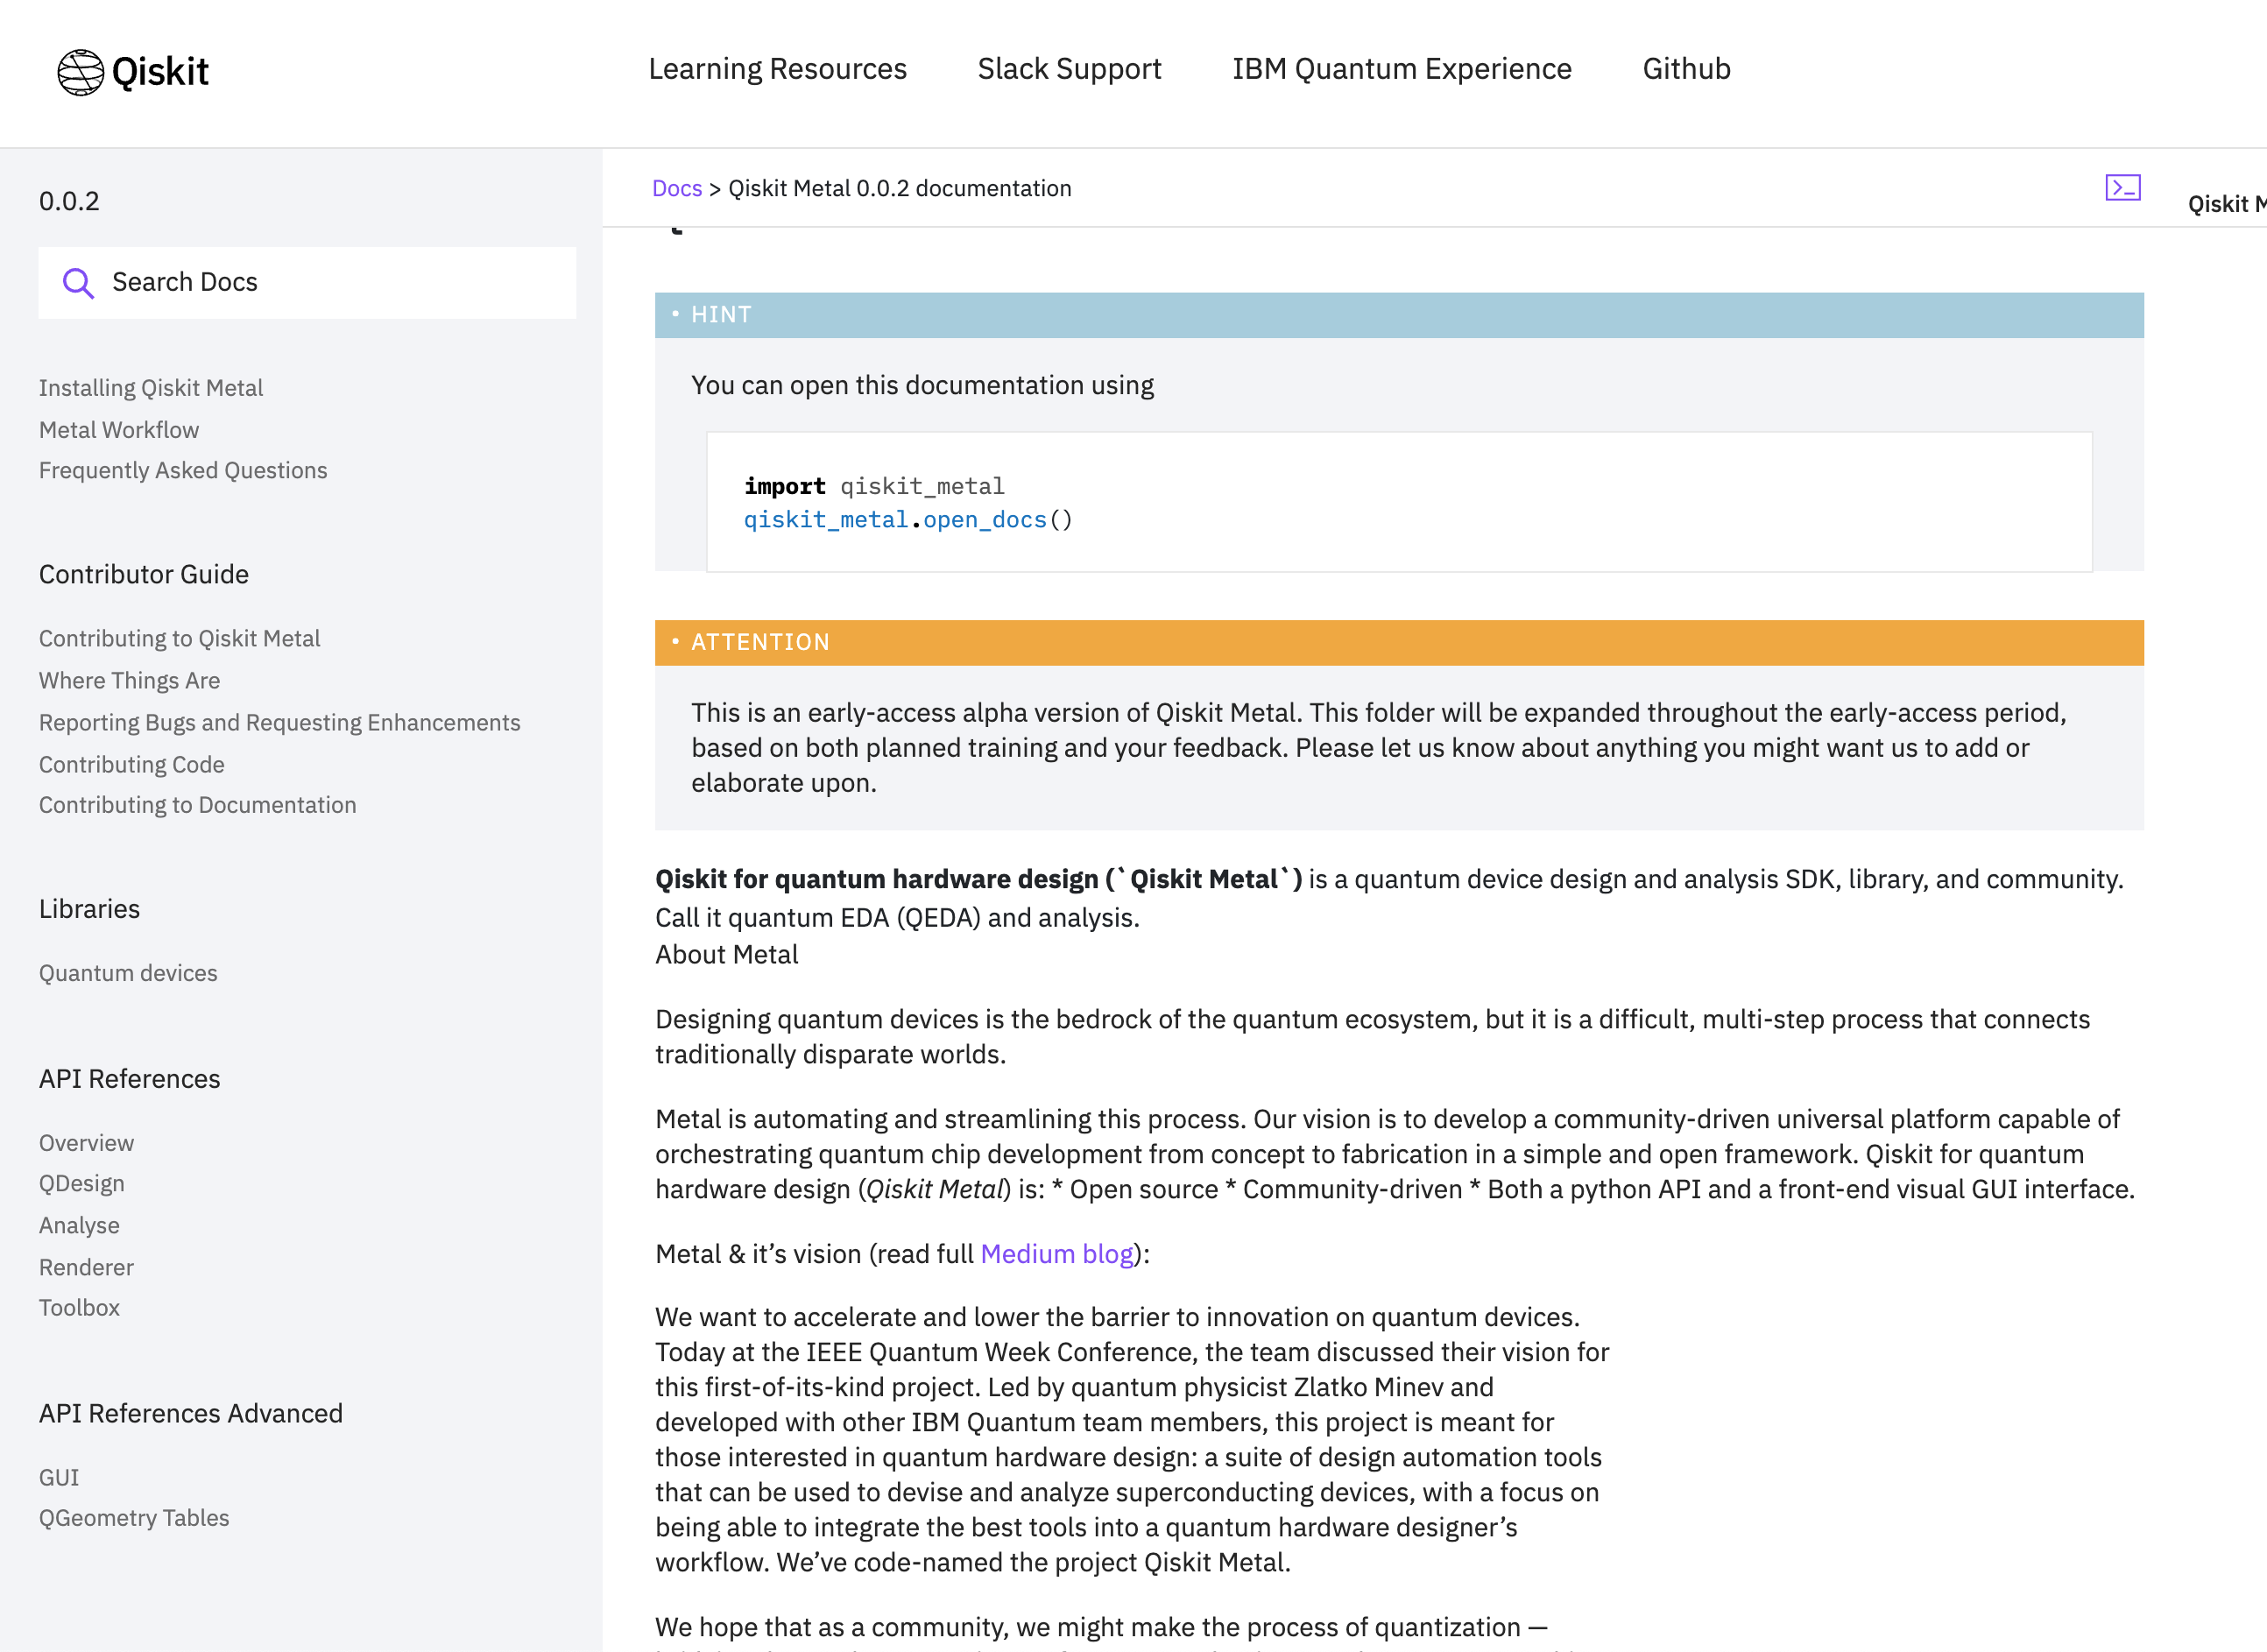Open IBM Quantum Experience in the navigation

[x=1401, y=69]
